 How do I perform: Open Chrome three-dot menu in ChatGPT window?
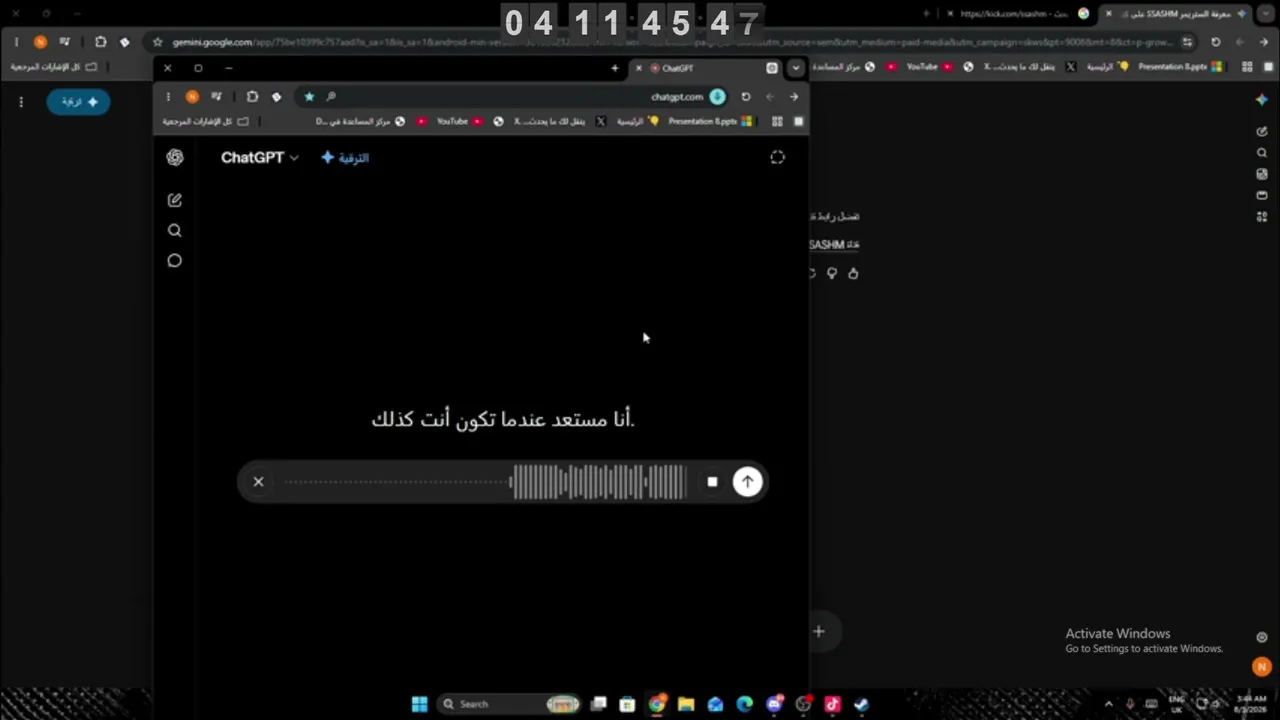168,97
